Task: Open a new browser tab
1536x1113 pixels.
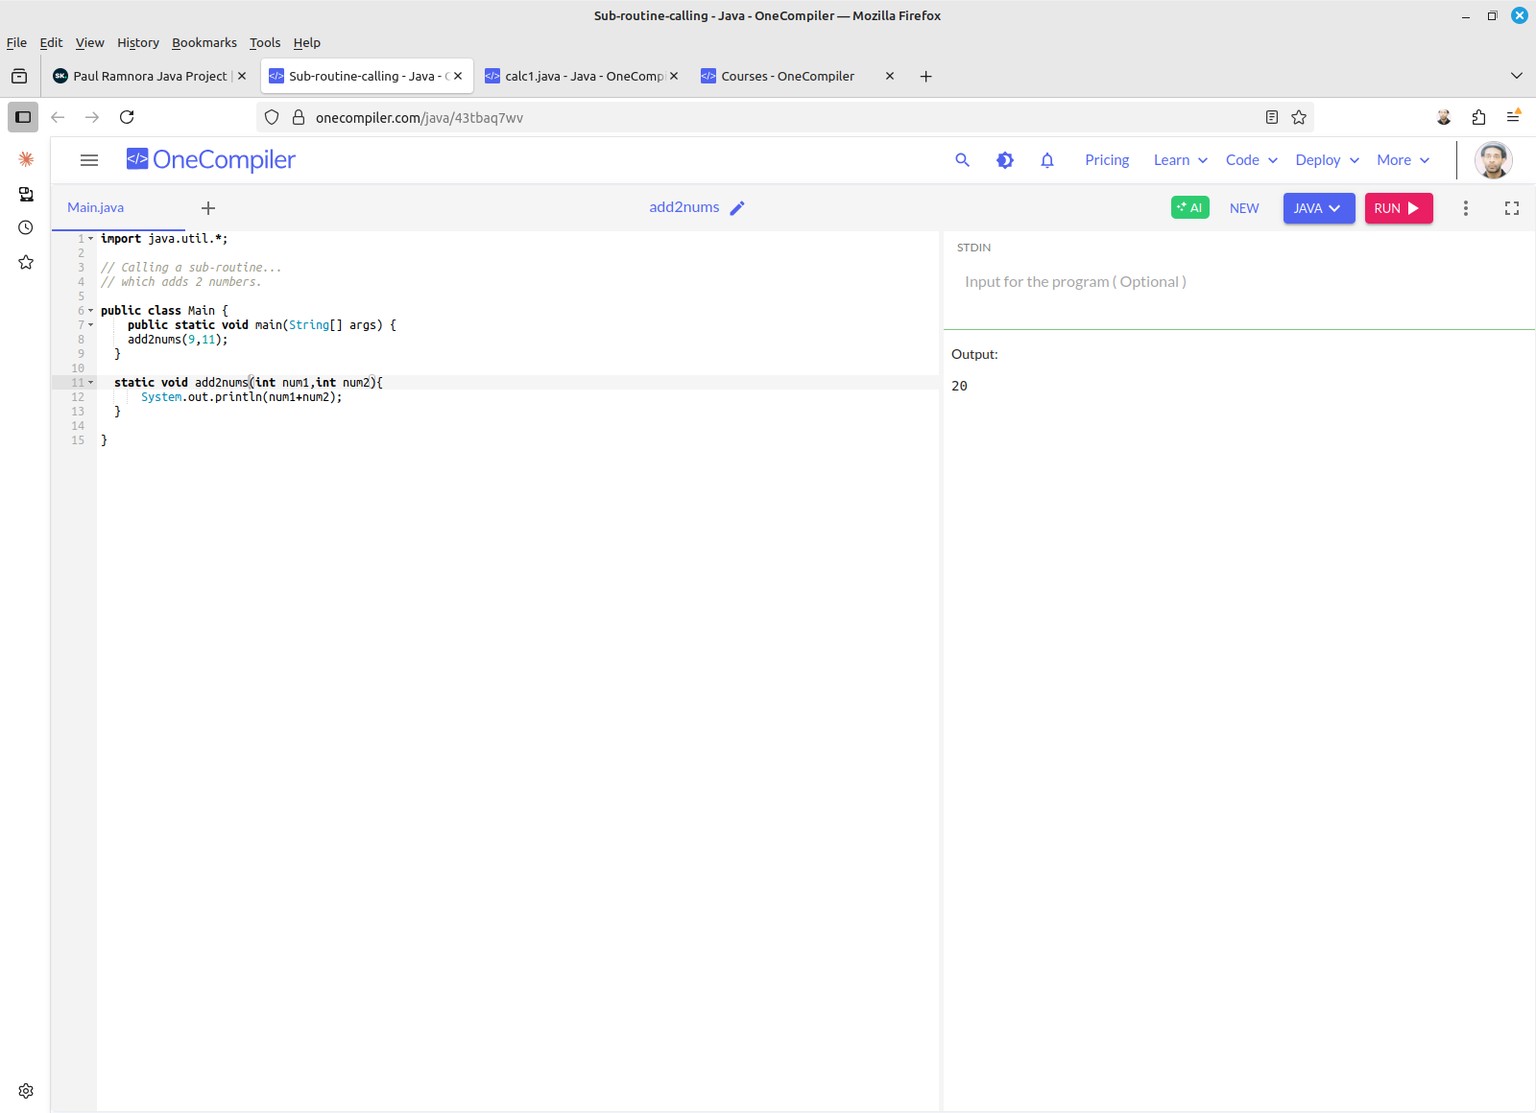Action: click(926, 76)
